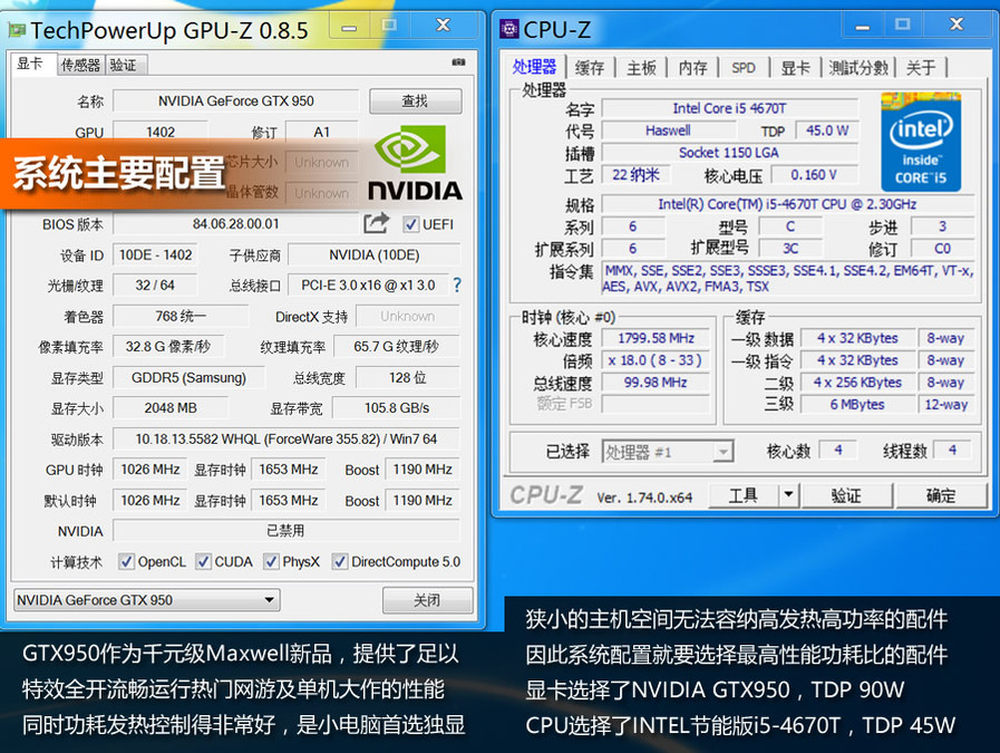The height and width of the screenshot is (753, 1000).
Task: Select the 关于 tab in CPU-Z
Action: click(921, 68)
